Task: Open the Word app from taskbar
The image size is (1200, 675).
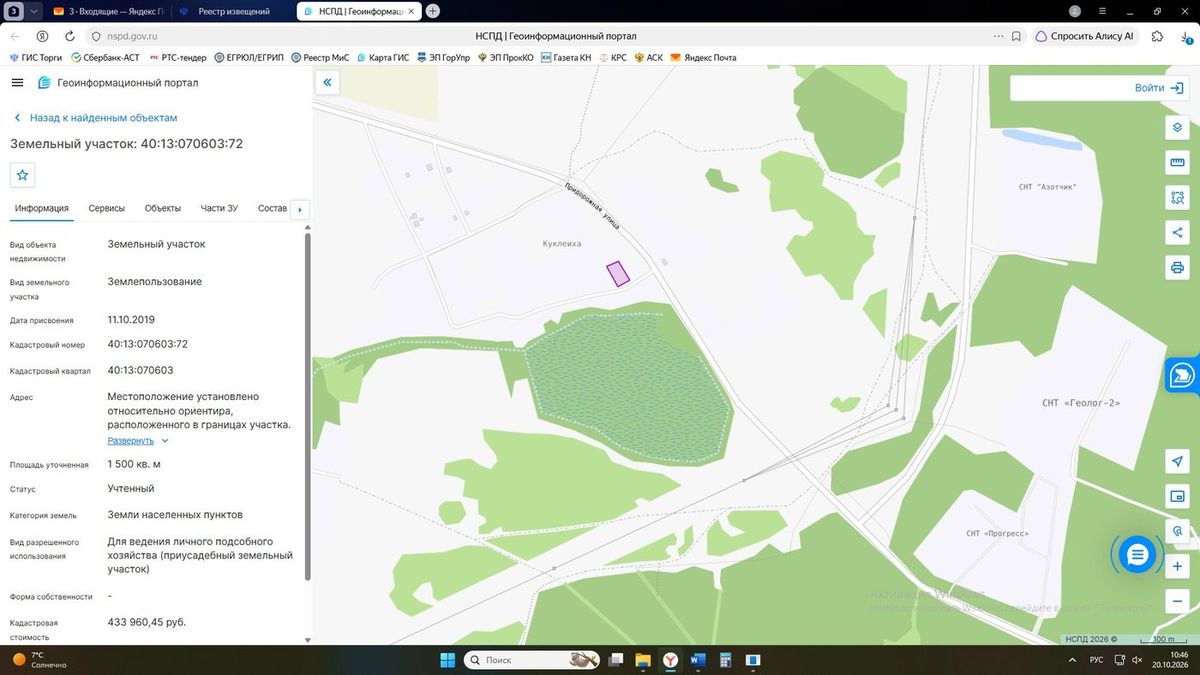Action: tap(698, 660)
